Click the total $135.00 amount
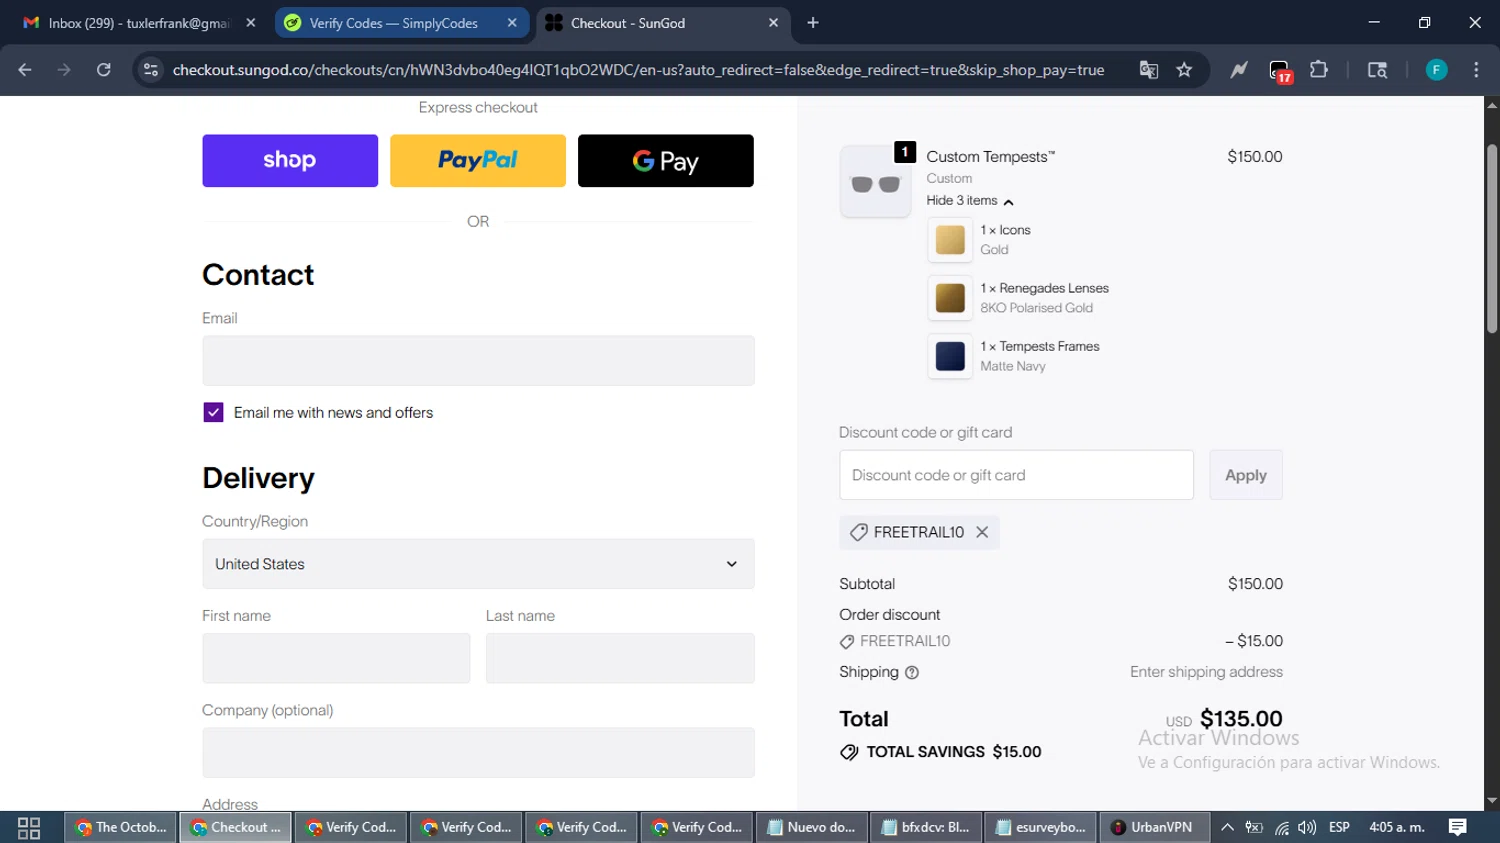 1241,719
